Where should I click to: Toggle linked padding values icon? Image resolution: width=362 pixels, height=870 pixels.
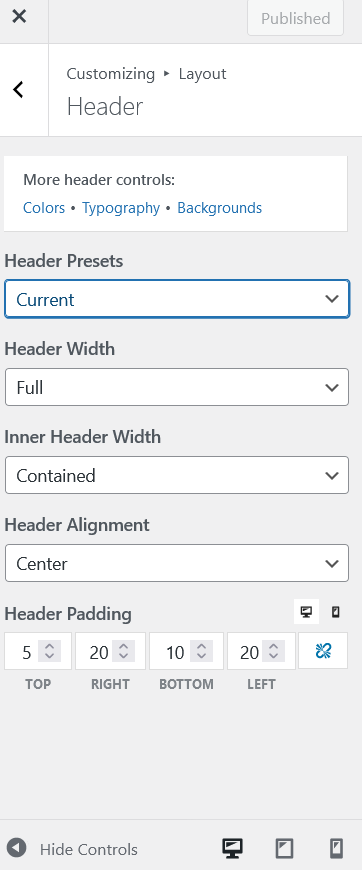(323, 651)
